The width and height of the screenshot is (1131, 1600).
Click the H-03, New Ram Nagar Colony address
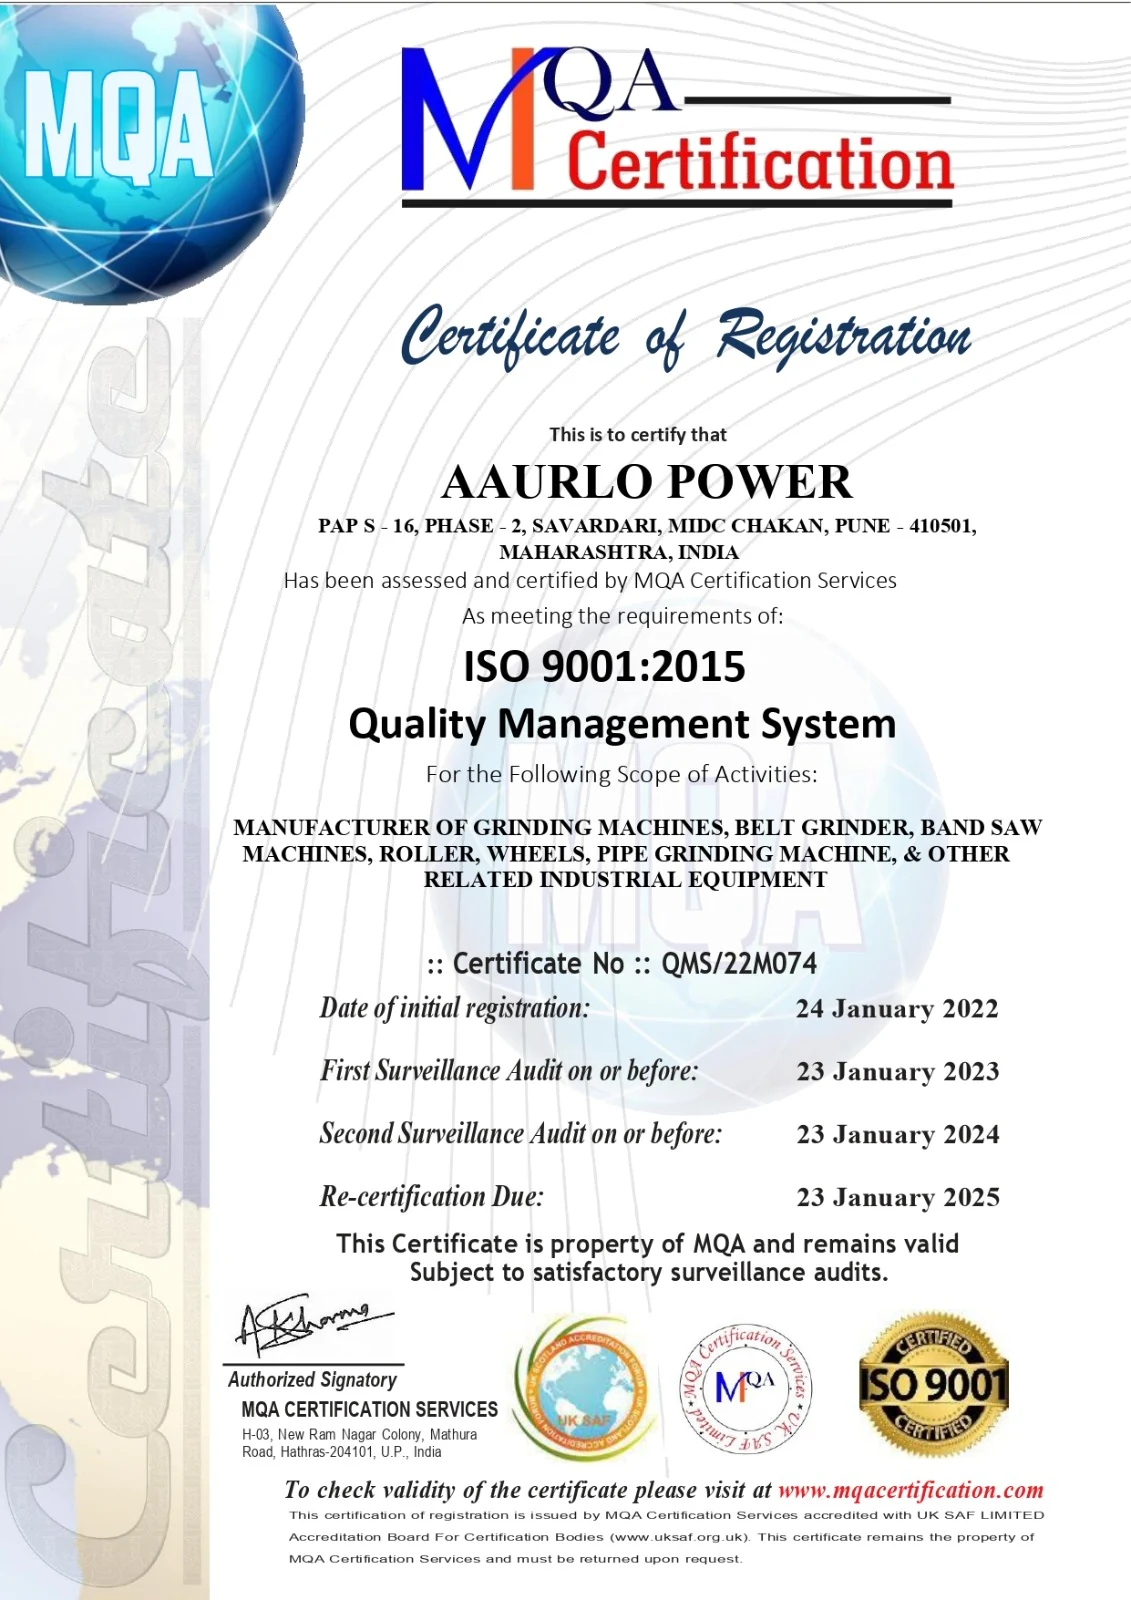click(360, 1434)
